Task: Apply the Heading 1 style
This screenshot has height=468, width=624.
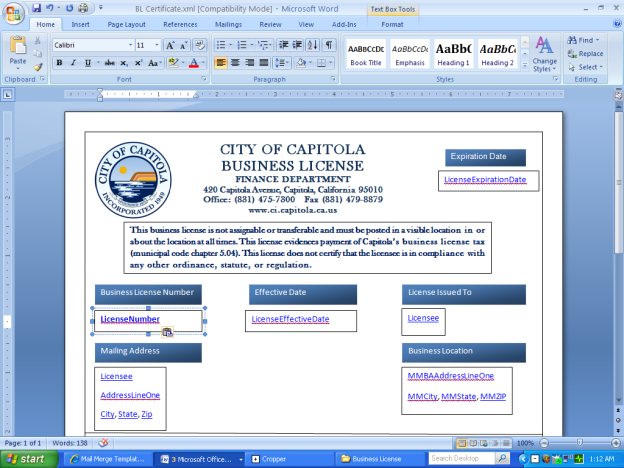Action: pyautogui.click(x=454, y=52)
